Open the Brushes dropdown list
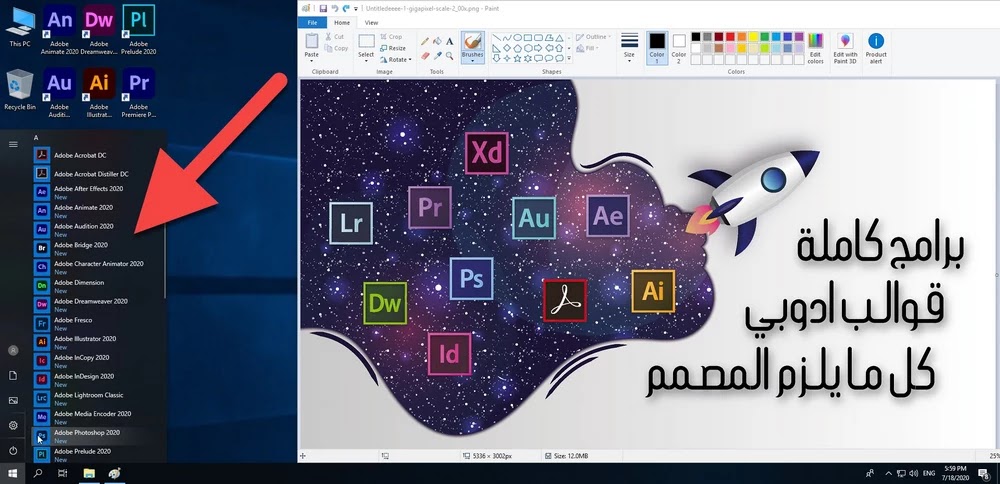Screen dimensions: 1000x484 point(473,59)
